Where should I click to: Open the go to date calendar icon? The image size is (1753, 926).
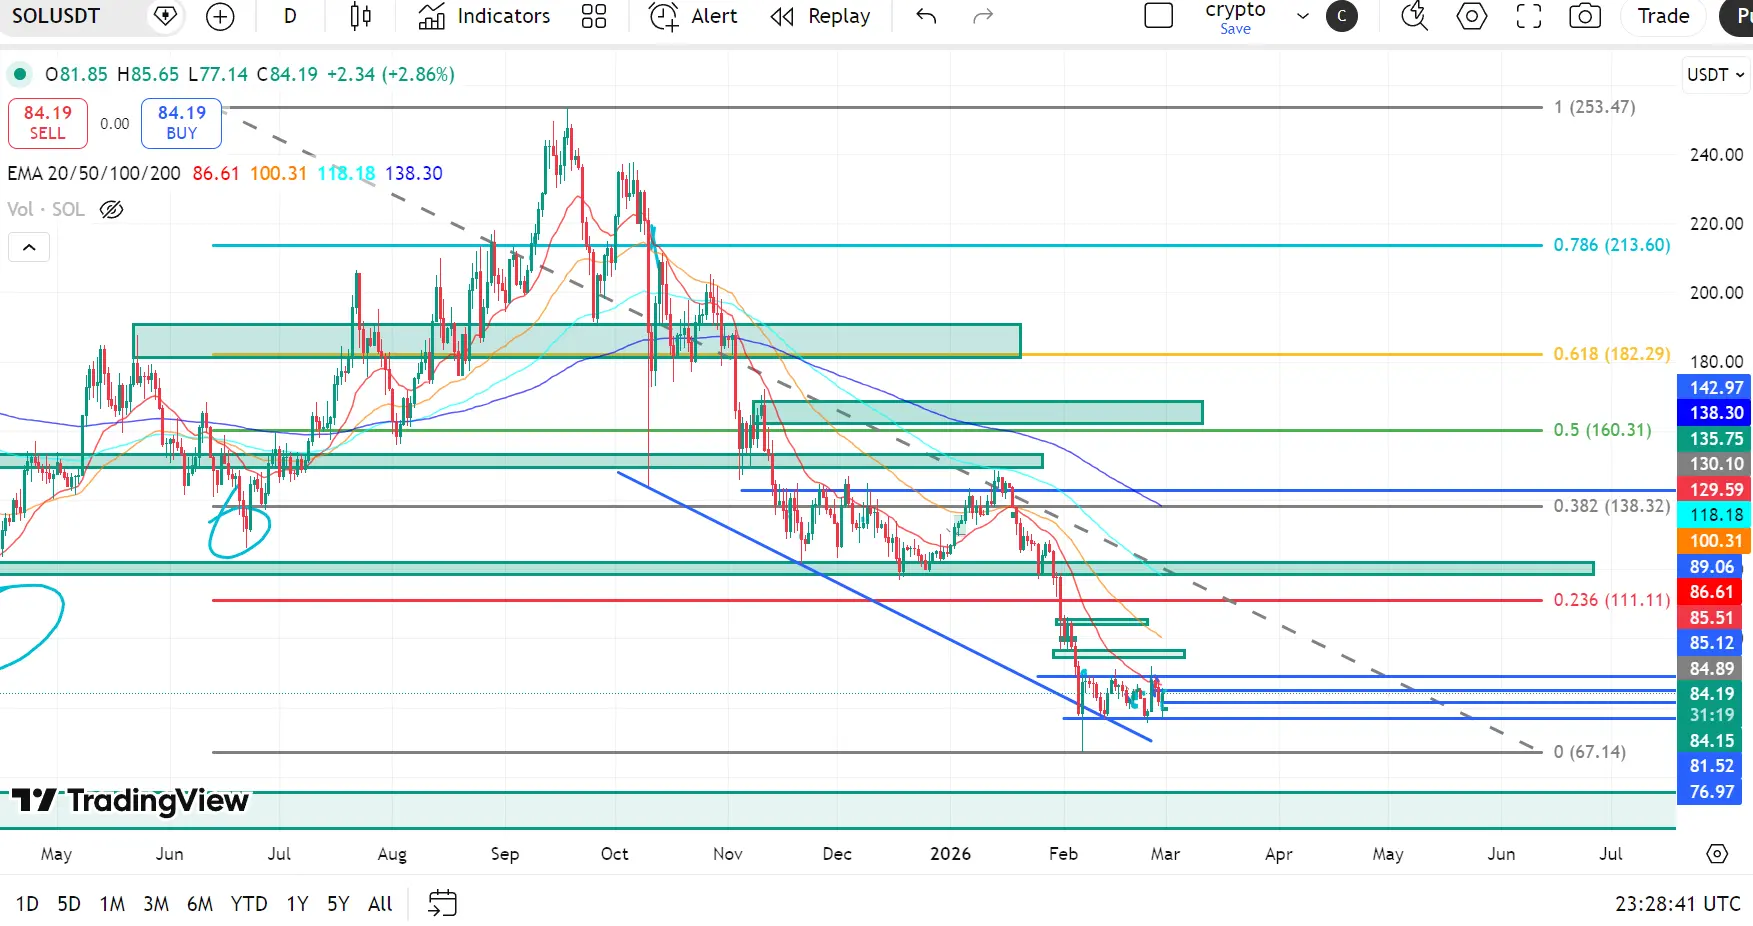click(x=442, y=904)
